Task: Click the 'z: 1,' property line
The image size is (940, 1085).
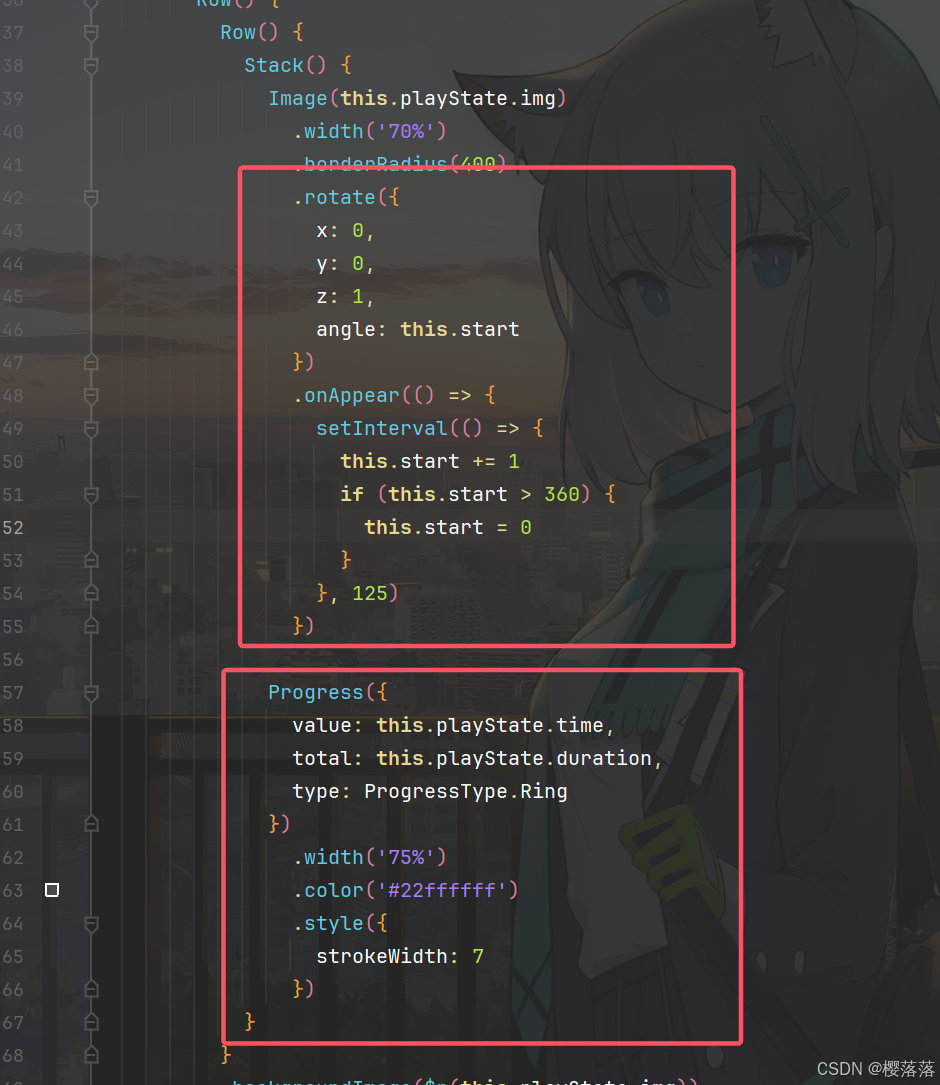Action: pos(345,297)
